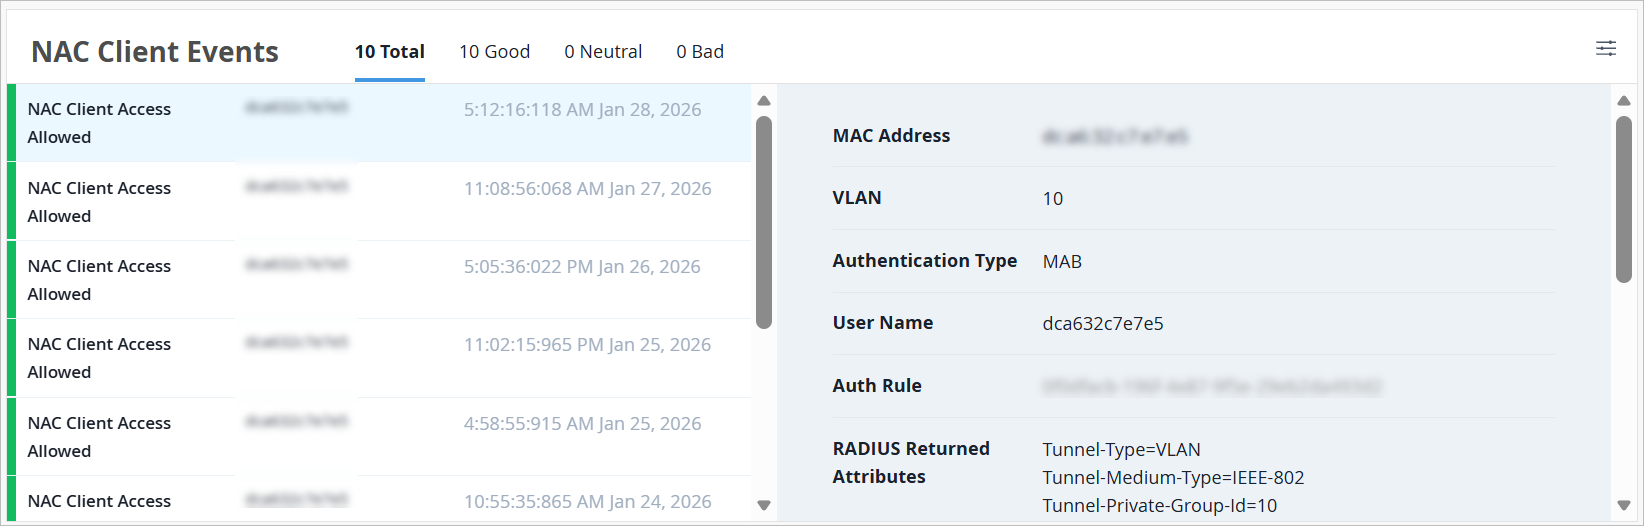Select event from 4:58:55 AM Jan 25
Image resolution: width=1644 pixels, height=526 pixels.
point(380,437)
